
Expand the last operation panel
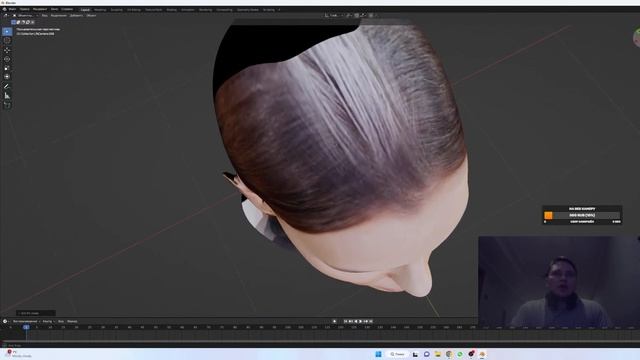coord(36,313)
